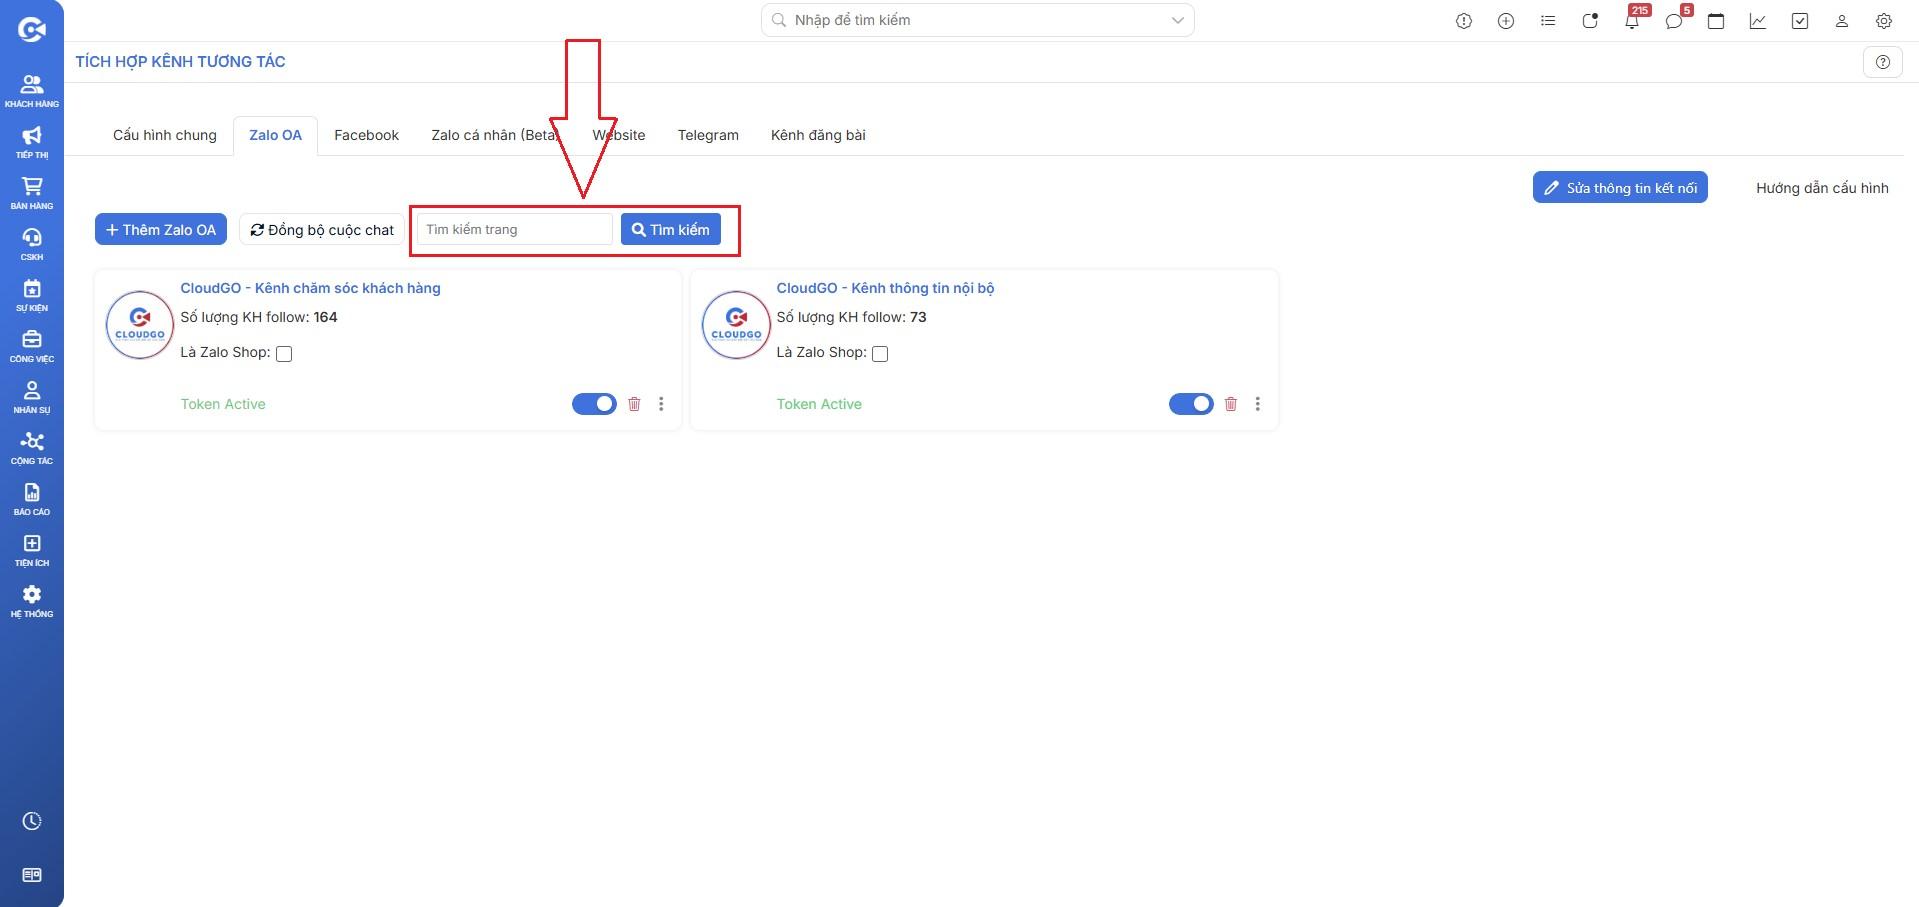This screenshot has width=1919, height=907.
Task: Click the alert badge icon in top bar
Action: (x=1464, y=21)
